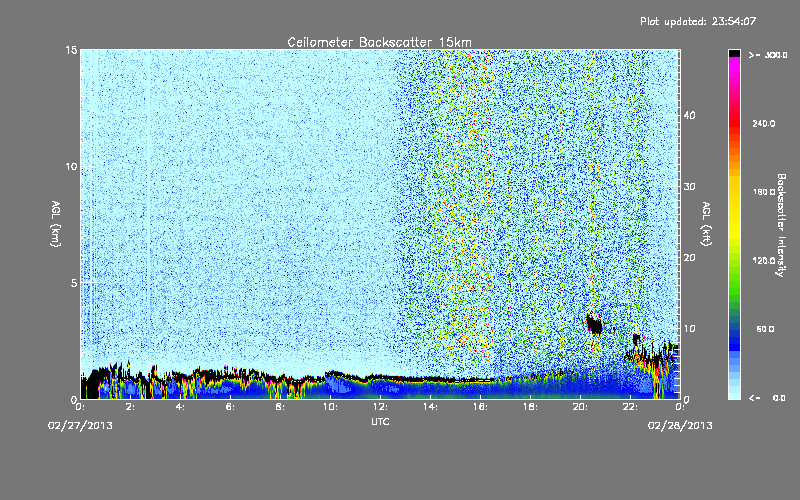
Task: Click the AGL (kft) right axis label
Action: click(707, 224)
